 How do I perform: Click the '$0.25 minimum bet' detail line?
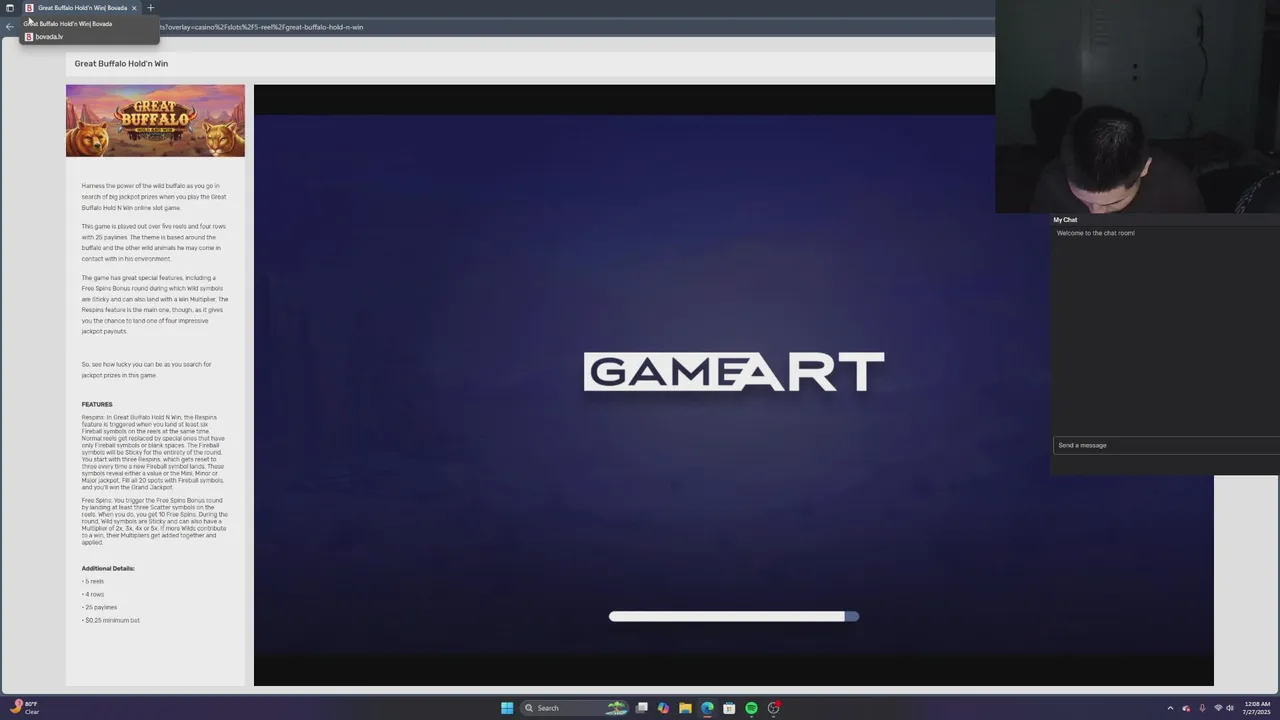111,620
